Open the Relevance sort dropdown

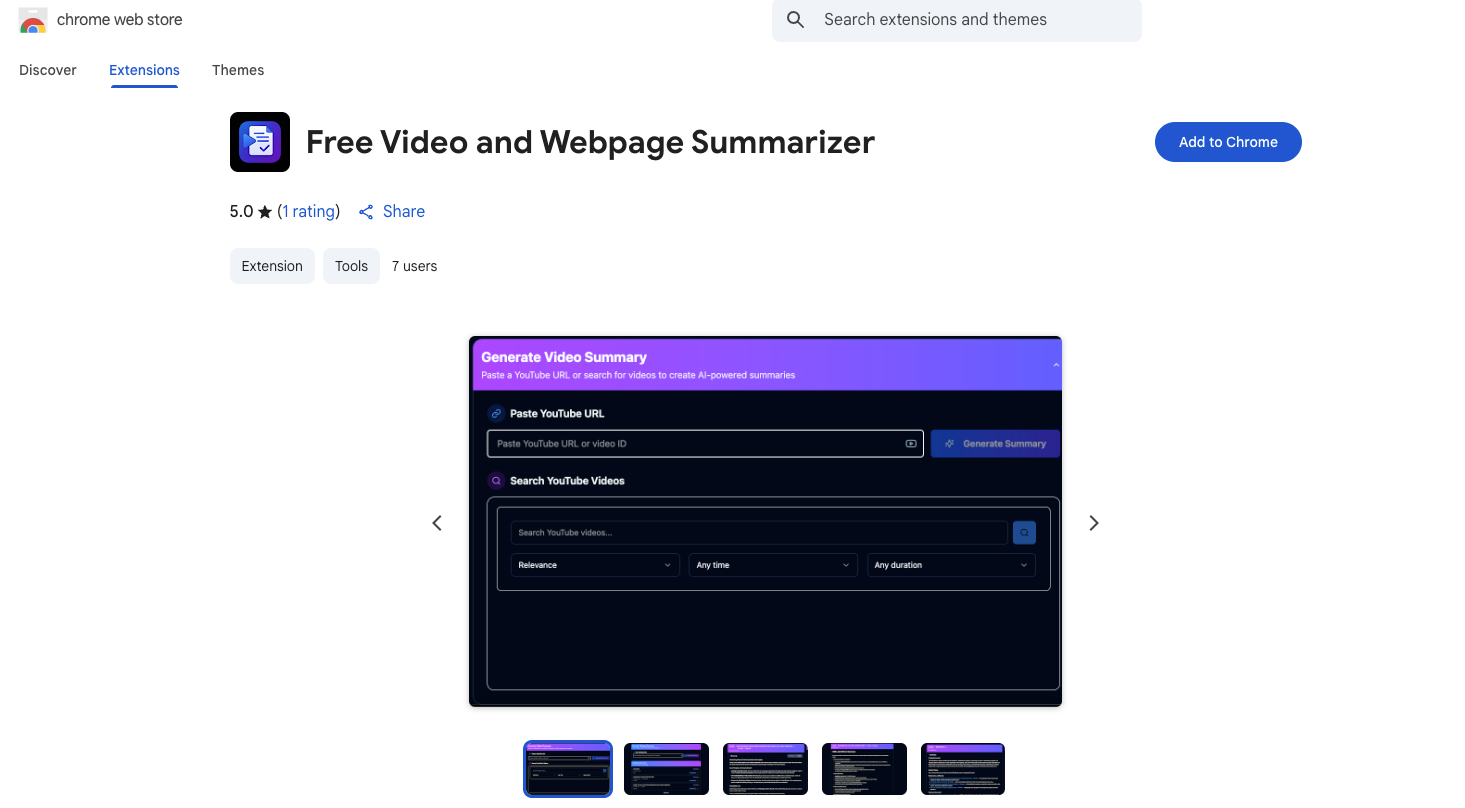tap(594, 565)
